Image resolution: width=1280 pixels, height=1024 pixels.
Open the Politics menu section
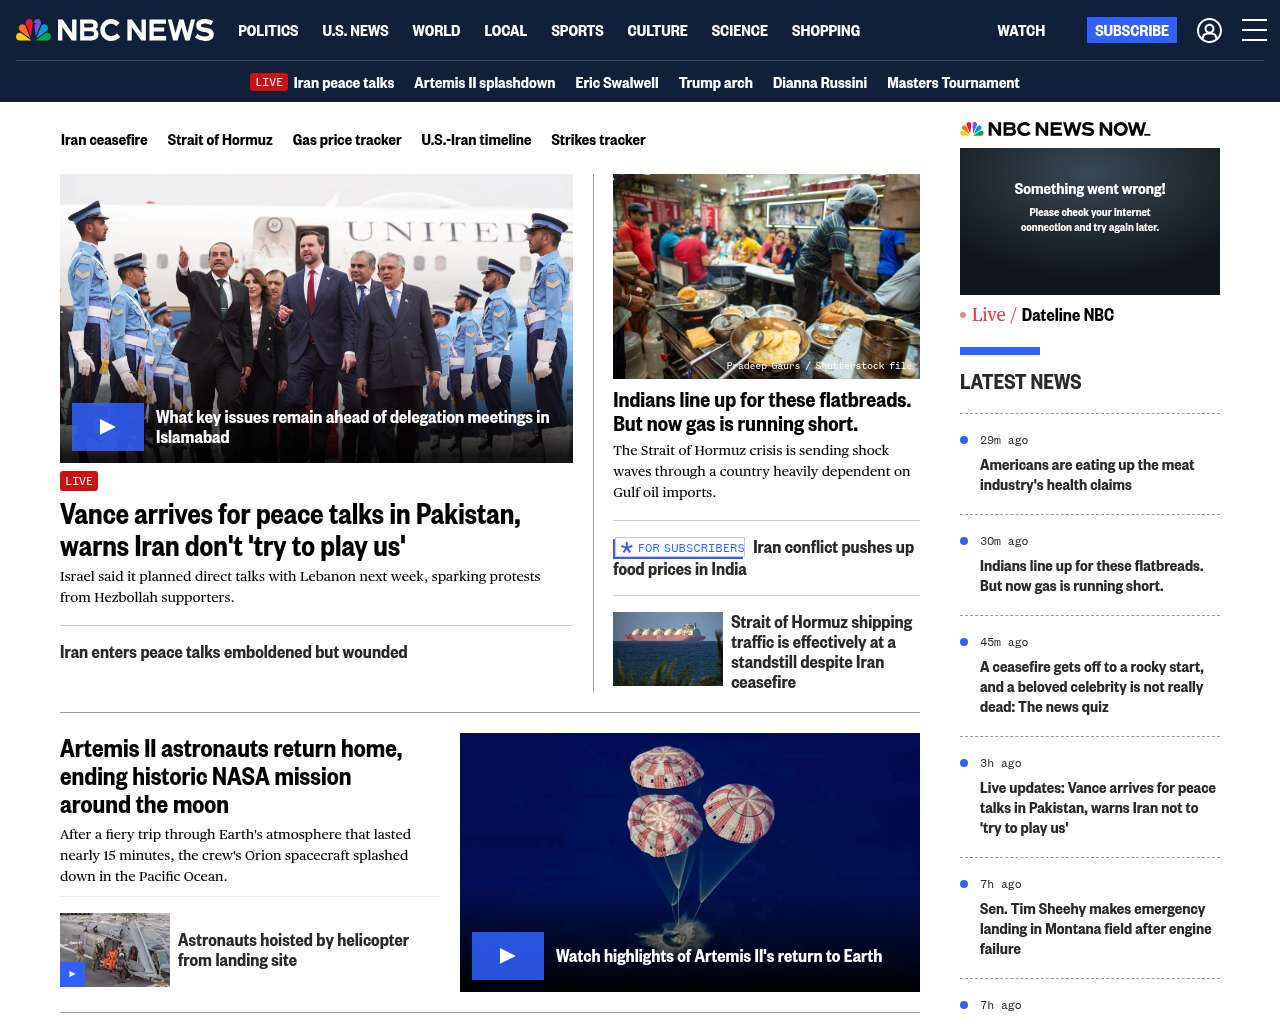click(x=268, y=31)
